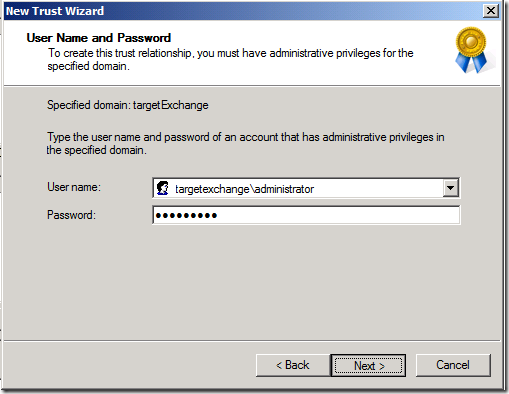Click the "Password:" label

(71, 215)
